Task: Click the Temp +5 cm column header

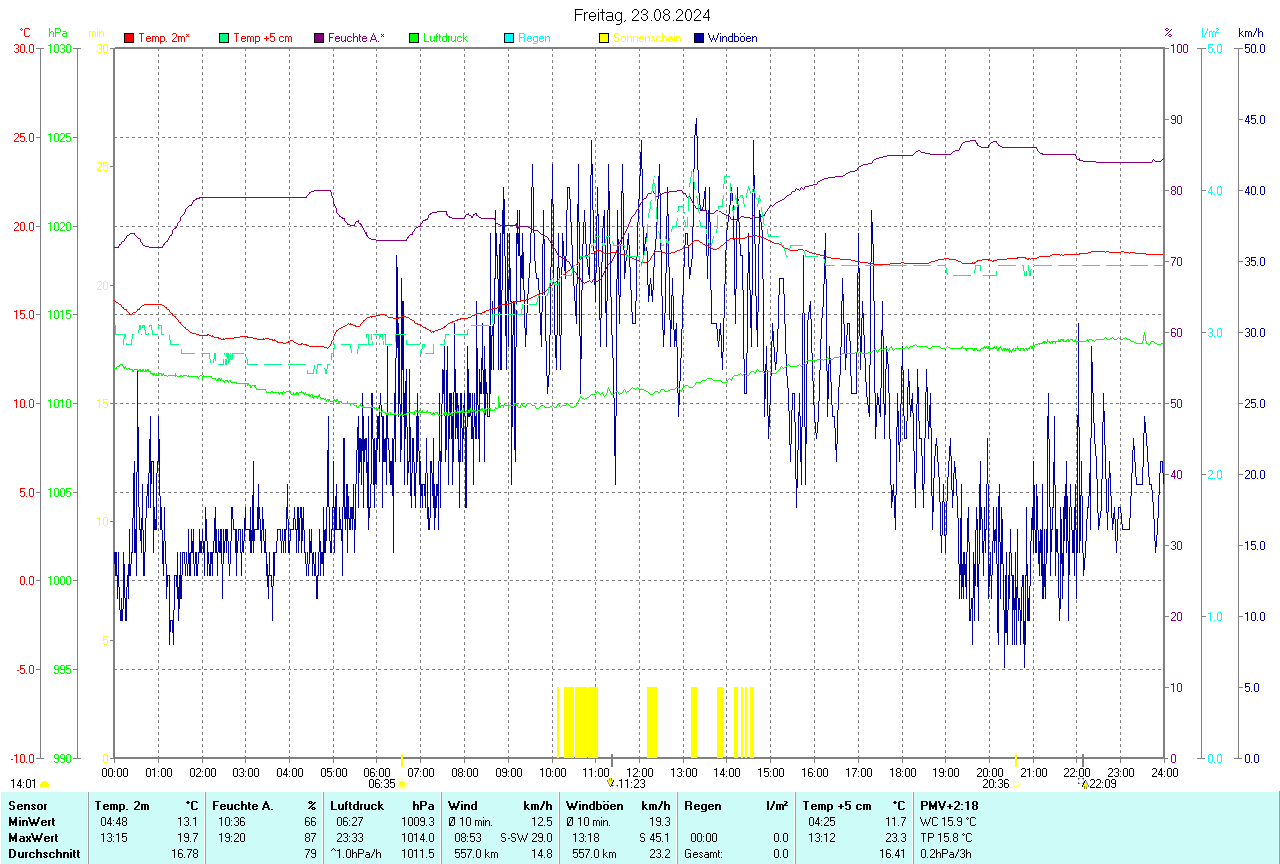Action: point(836,805)
